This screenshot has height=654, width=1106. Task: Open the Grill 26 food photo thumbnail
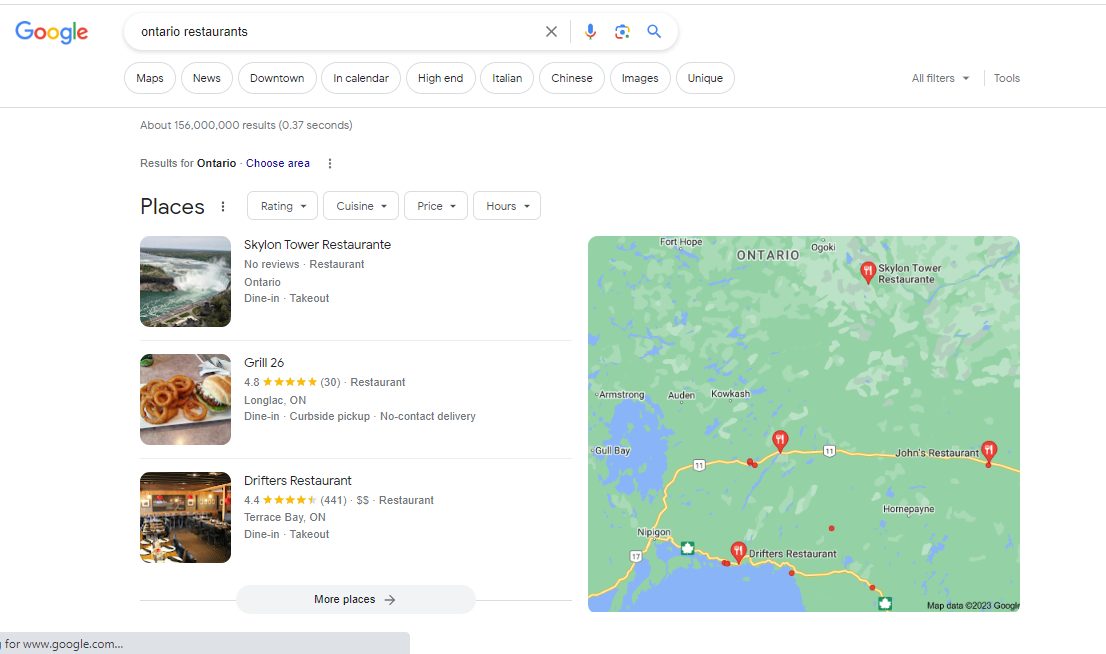tap(186, 399)
